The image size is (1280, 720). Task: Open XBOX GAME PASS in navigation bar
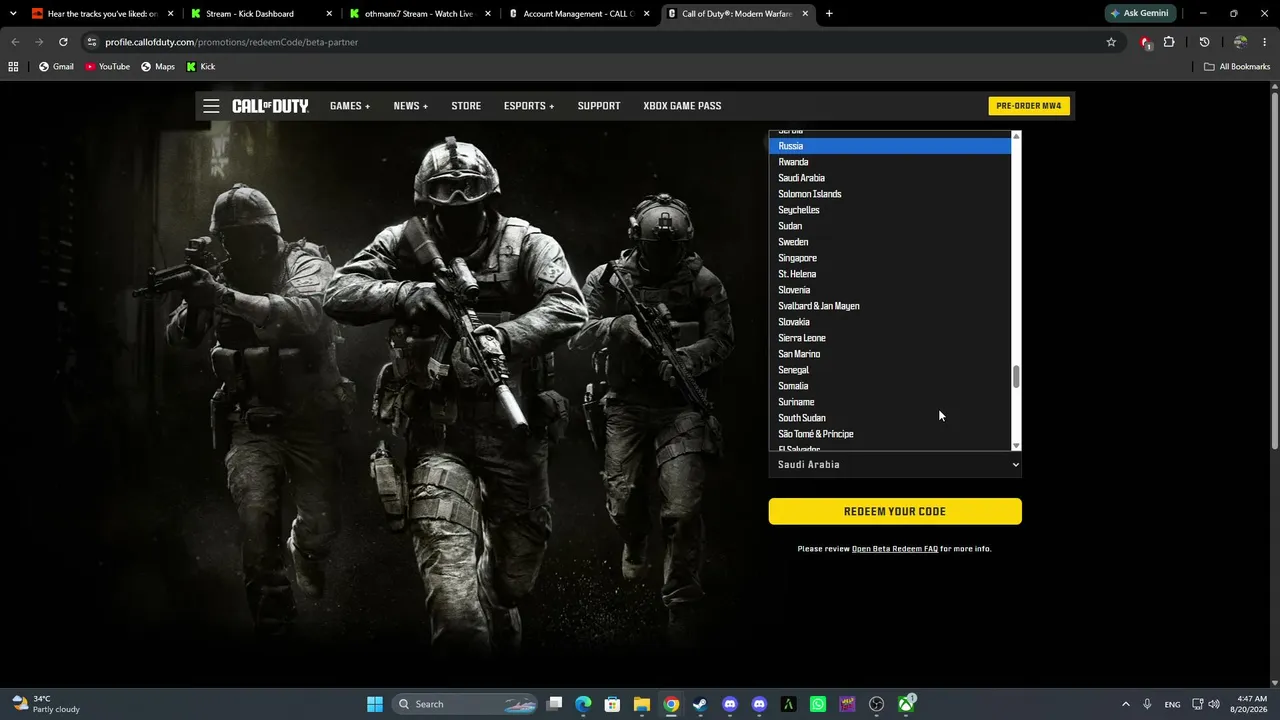point(682,106)
